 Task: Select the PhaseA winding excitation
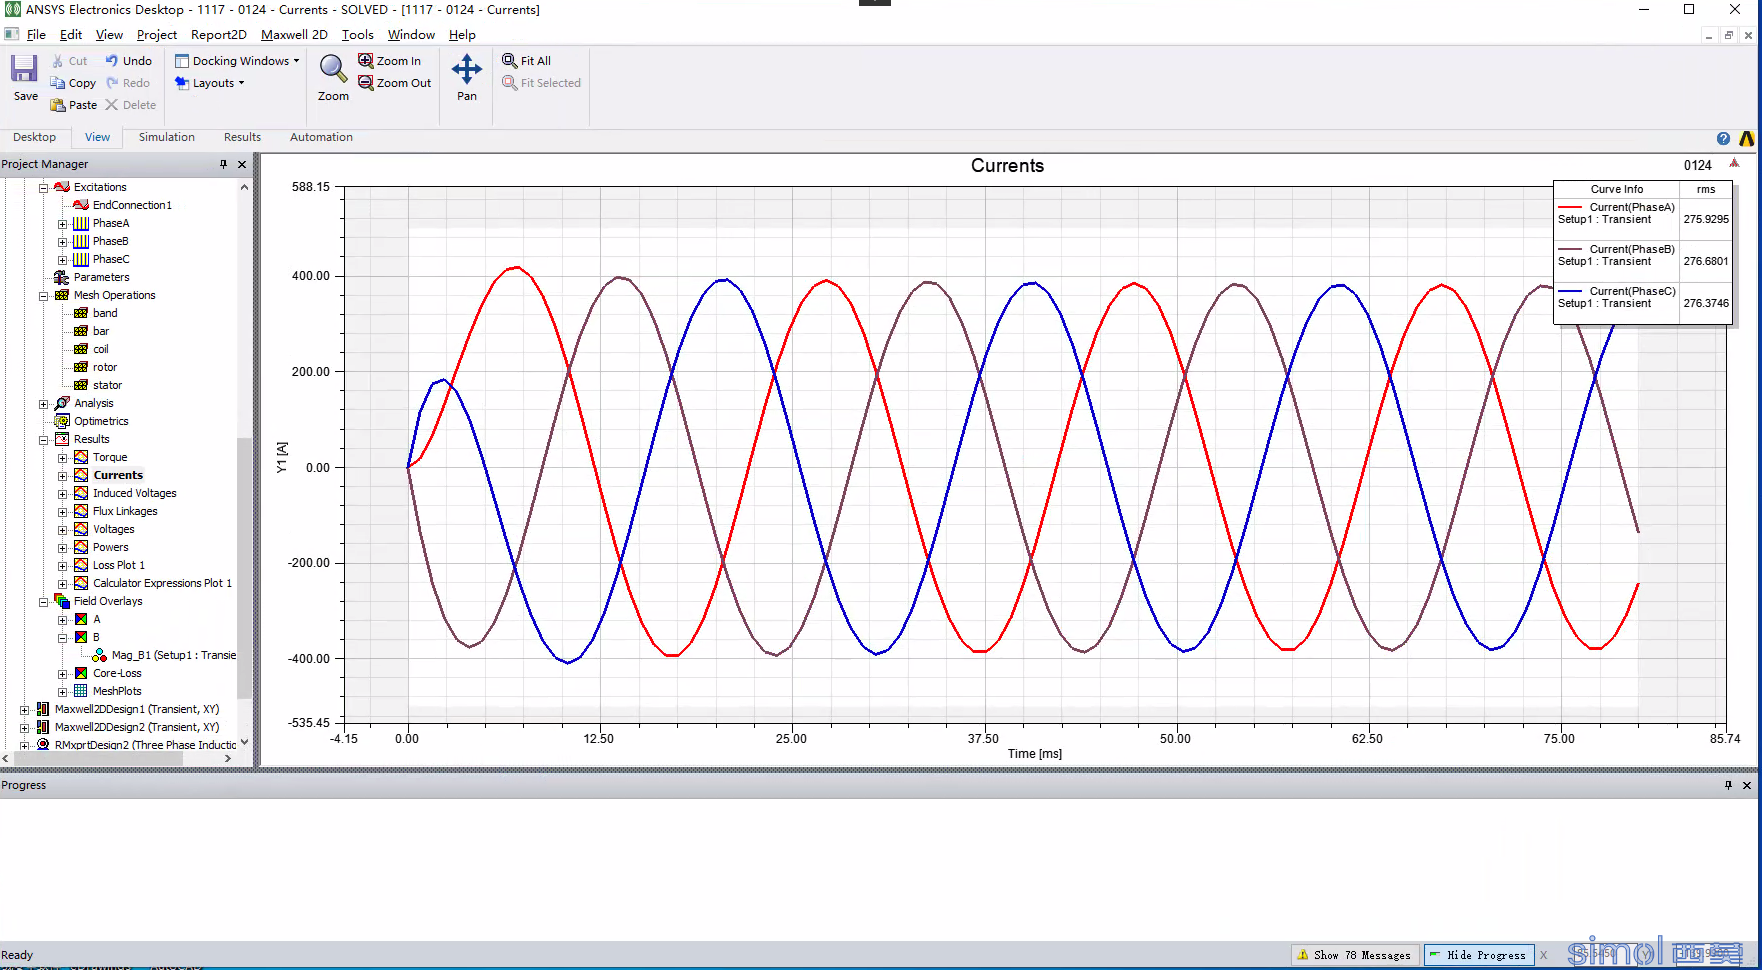point(111,223)
